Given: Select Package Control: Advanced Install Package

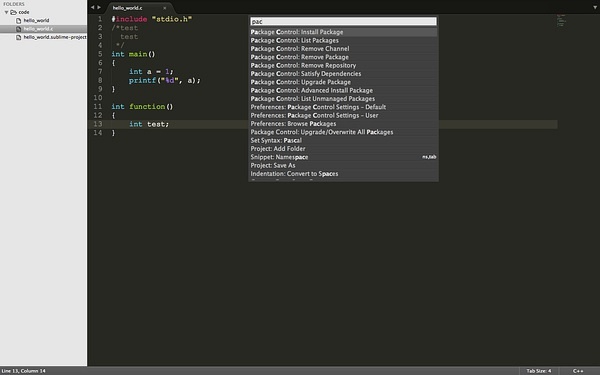Looking at the screenshot, I should pos(343,91).
